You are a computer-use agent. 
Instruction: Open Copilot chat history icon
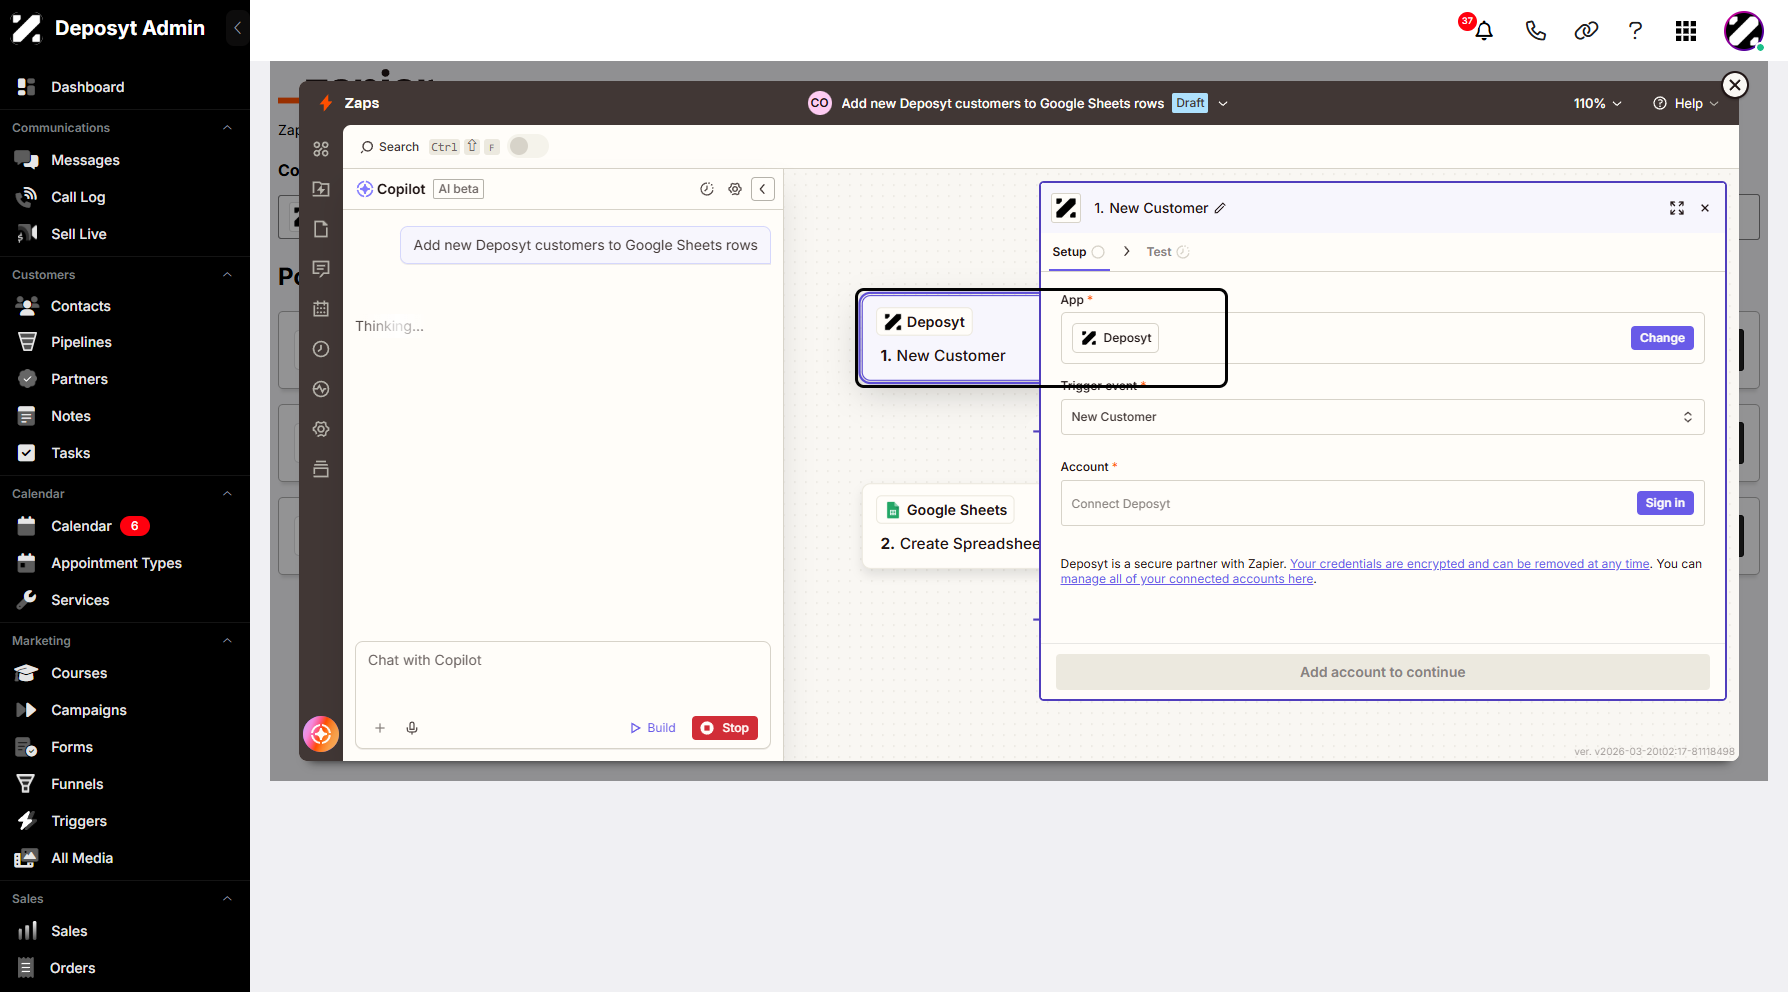coord(707,189)
